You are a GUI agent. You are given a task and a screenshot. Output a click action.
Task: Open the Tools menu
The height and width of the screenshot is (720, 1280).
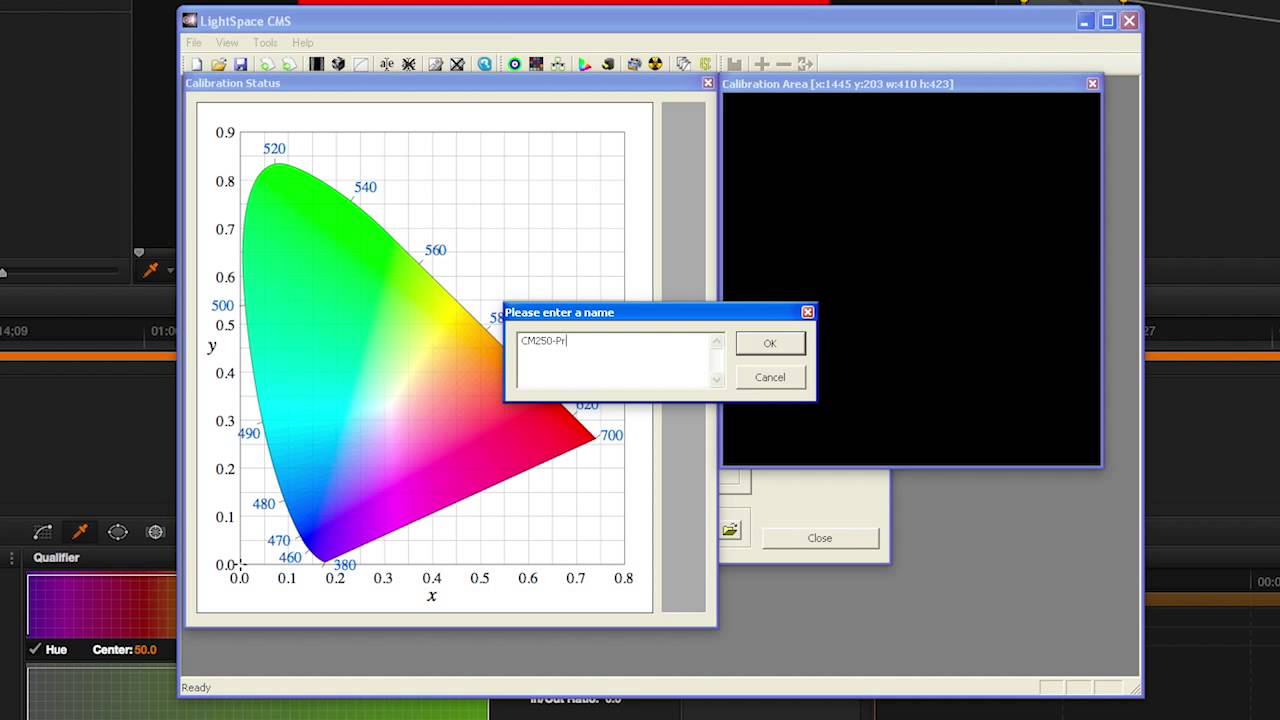265,43
